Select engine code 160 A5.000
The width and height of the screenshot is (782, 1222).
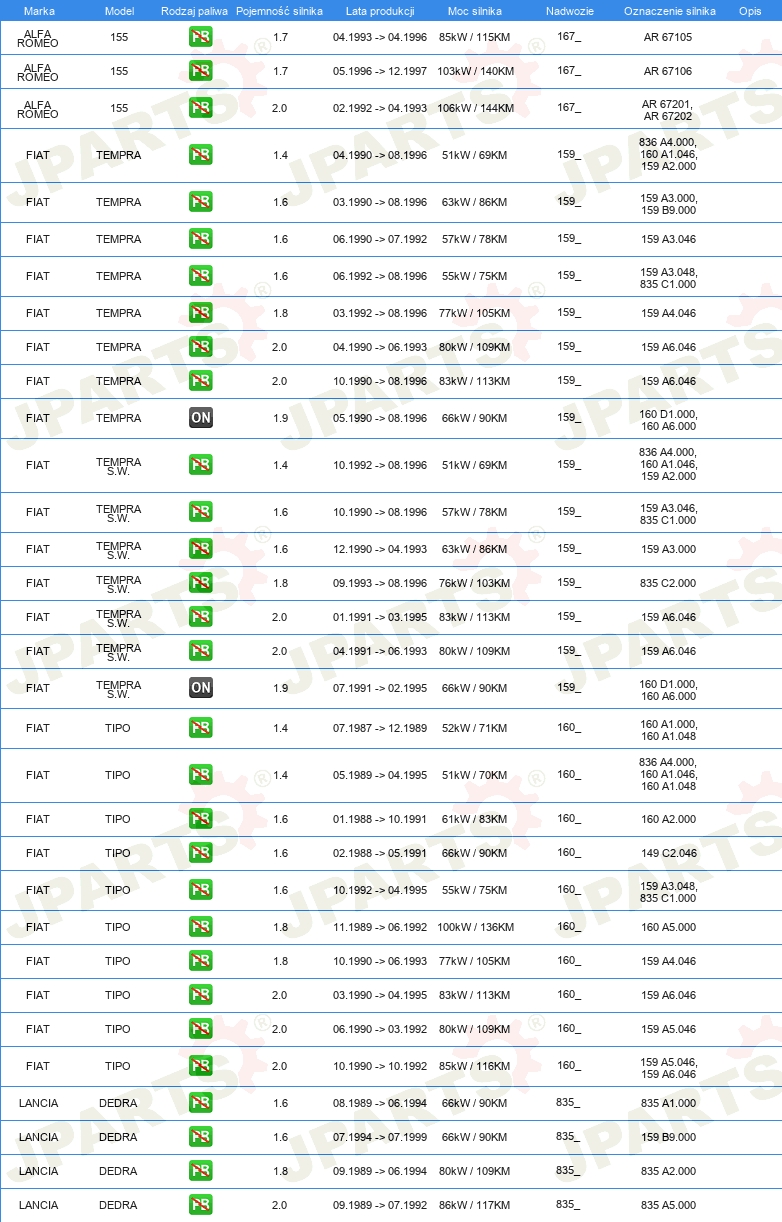tap(669, 927)
